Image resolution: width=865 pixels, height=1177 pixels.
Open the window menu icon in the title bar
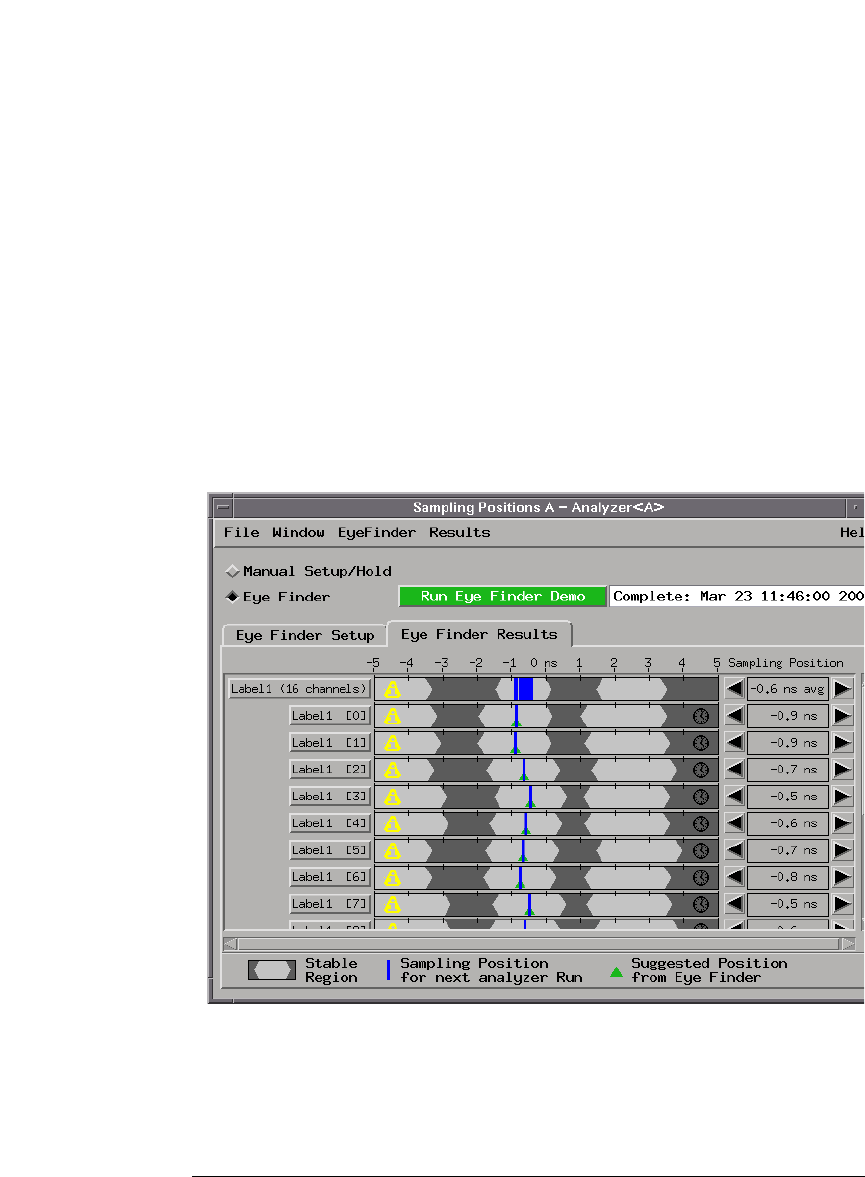(223, 507)
